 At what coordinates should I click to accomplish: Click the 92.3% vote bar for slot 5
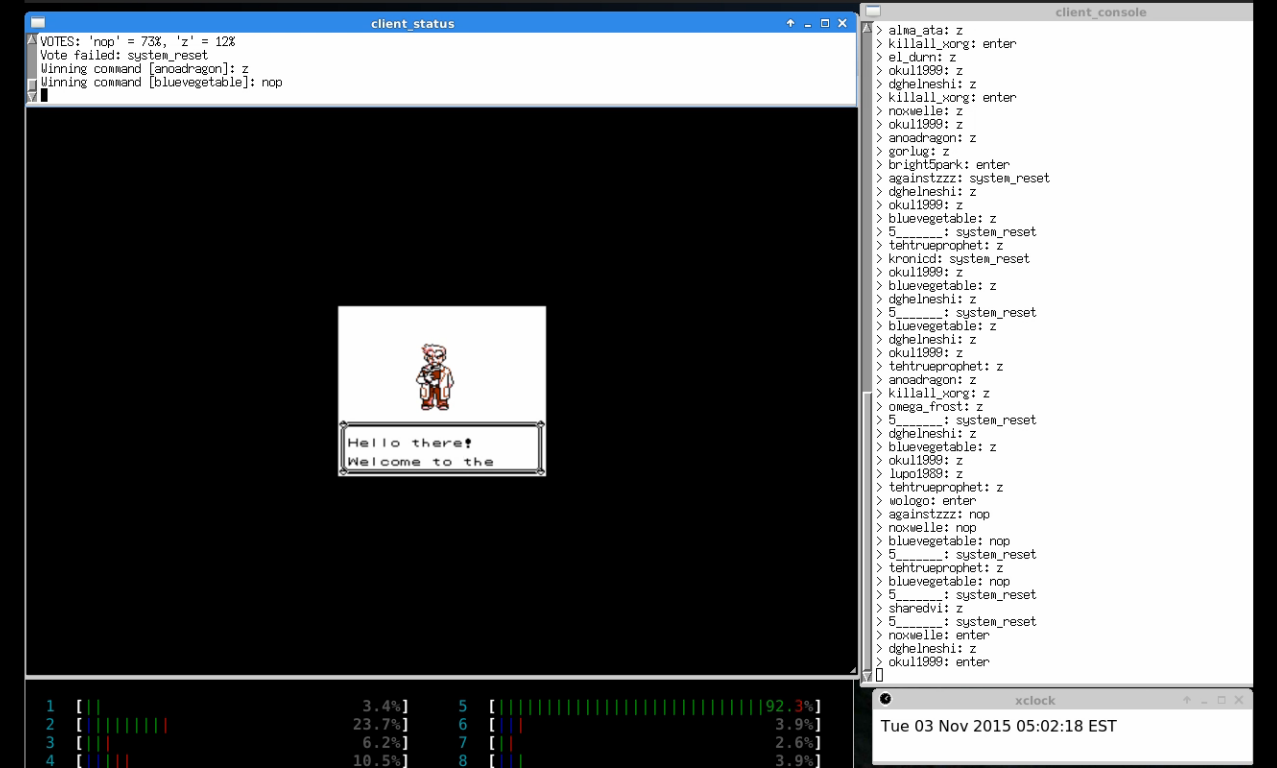pyautogui.click(x=650, y=705)
